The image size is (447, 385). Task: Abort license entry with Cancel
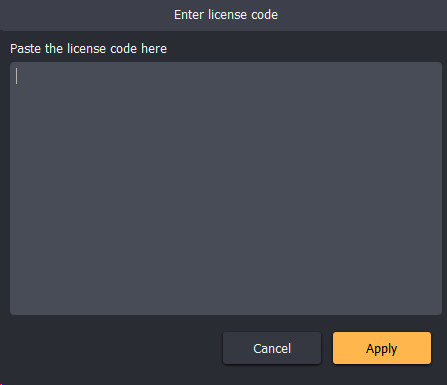point(272,348)
